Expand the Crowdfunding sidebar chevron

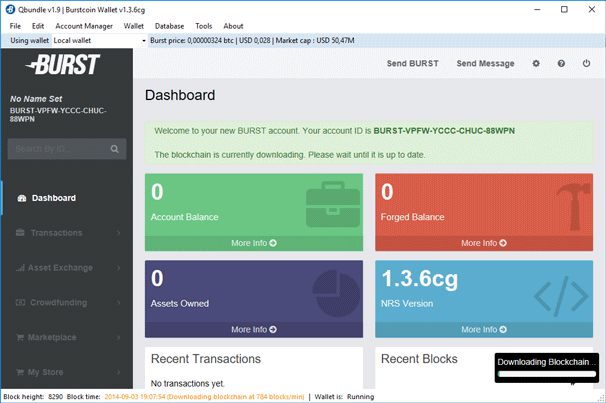click(x=119, y=303)
